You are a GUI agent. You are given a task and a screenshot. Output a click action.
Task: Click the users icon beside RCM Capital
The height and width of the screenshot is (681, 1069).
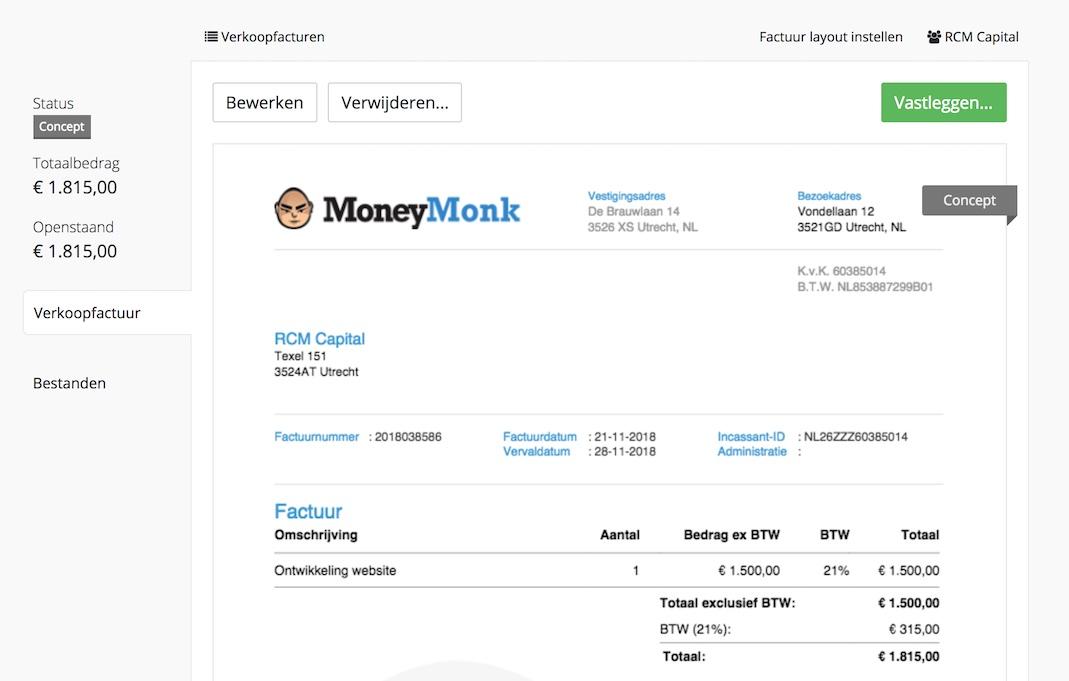(934, 37)
